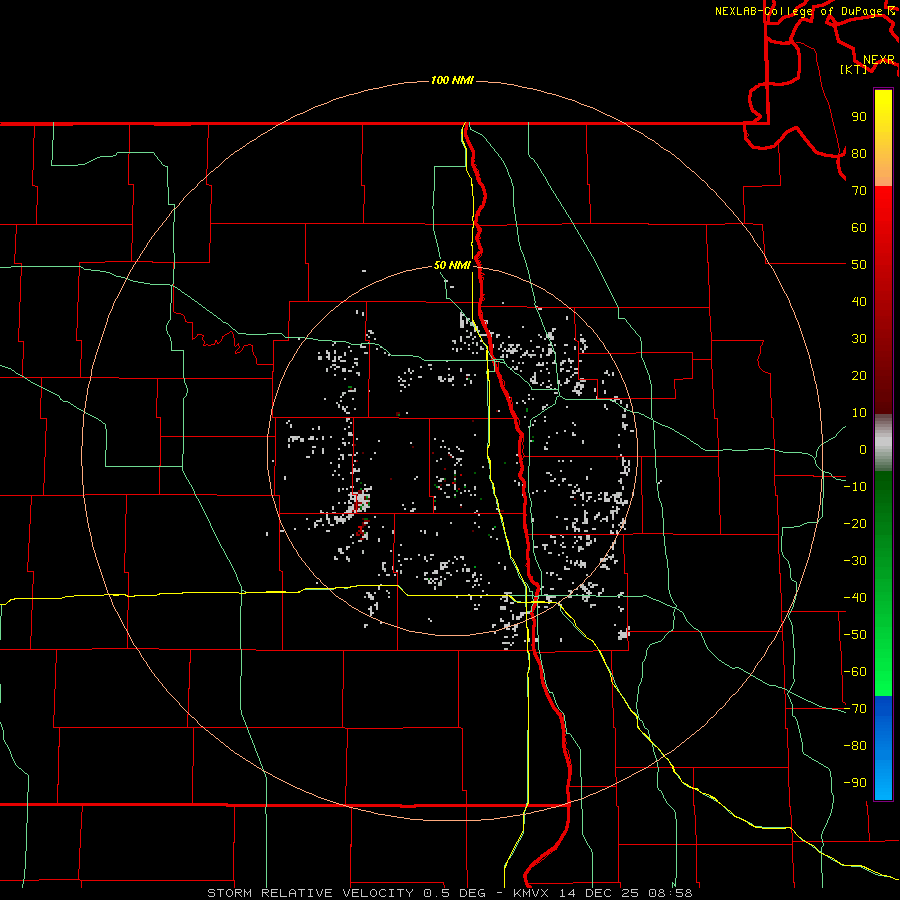Click the -70 value on velocity scale
The image size is (900, 900).
coord(855,709)
